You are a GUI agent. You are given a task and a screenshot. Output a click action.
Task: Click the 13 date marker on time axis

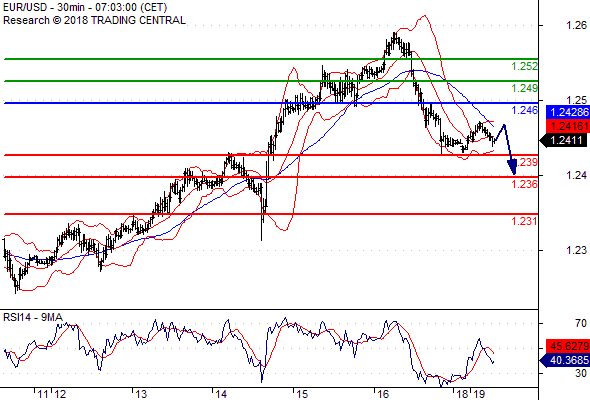[141, 394]
